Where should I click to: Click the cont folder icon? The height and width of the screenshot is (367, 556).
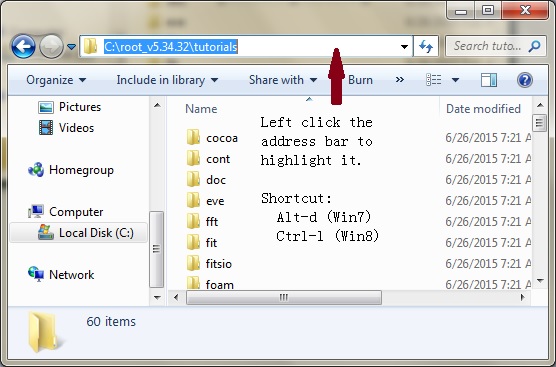(x=193, y=158)
